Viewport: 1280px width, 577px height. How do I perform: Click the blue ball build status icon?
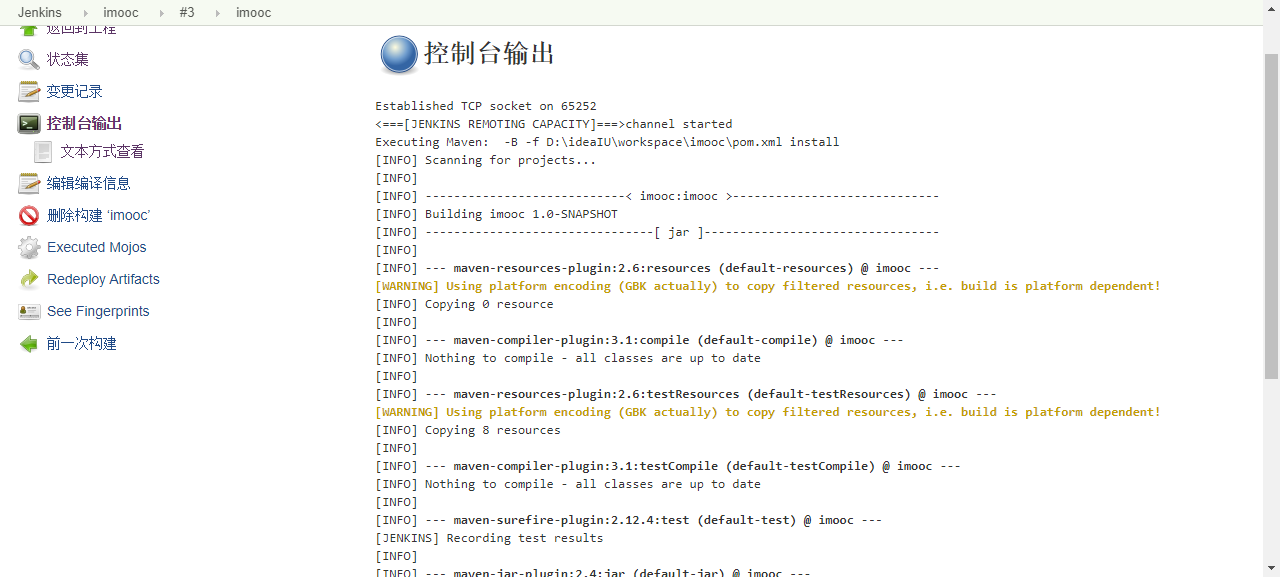point(399,54)
